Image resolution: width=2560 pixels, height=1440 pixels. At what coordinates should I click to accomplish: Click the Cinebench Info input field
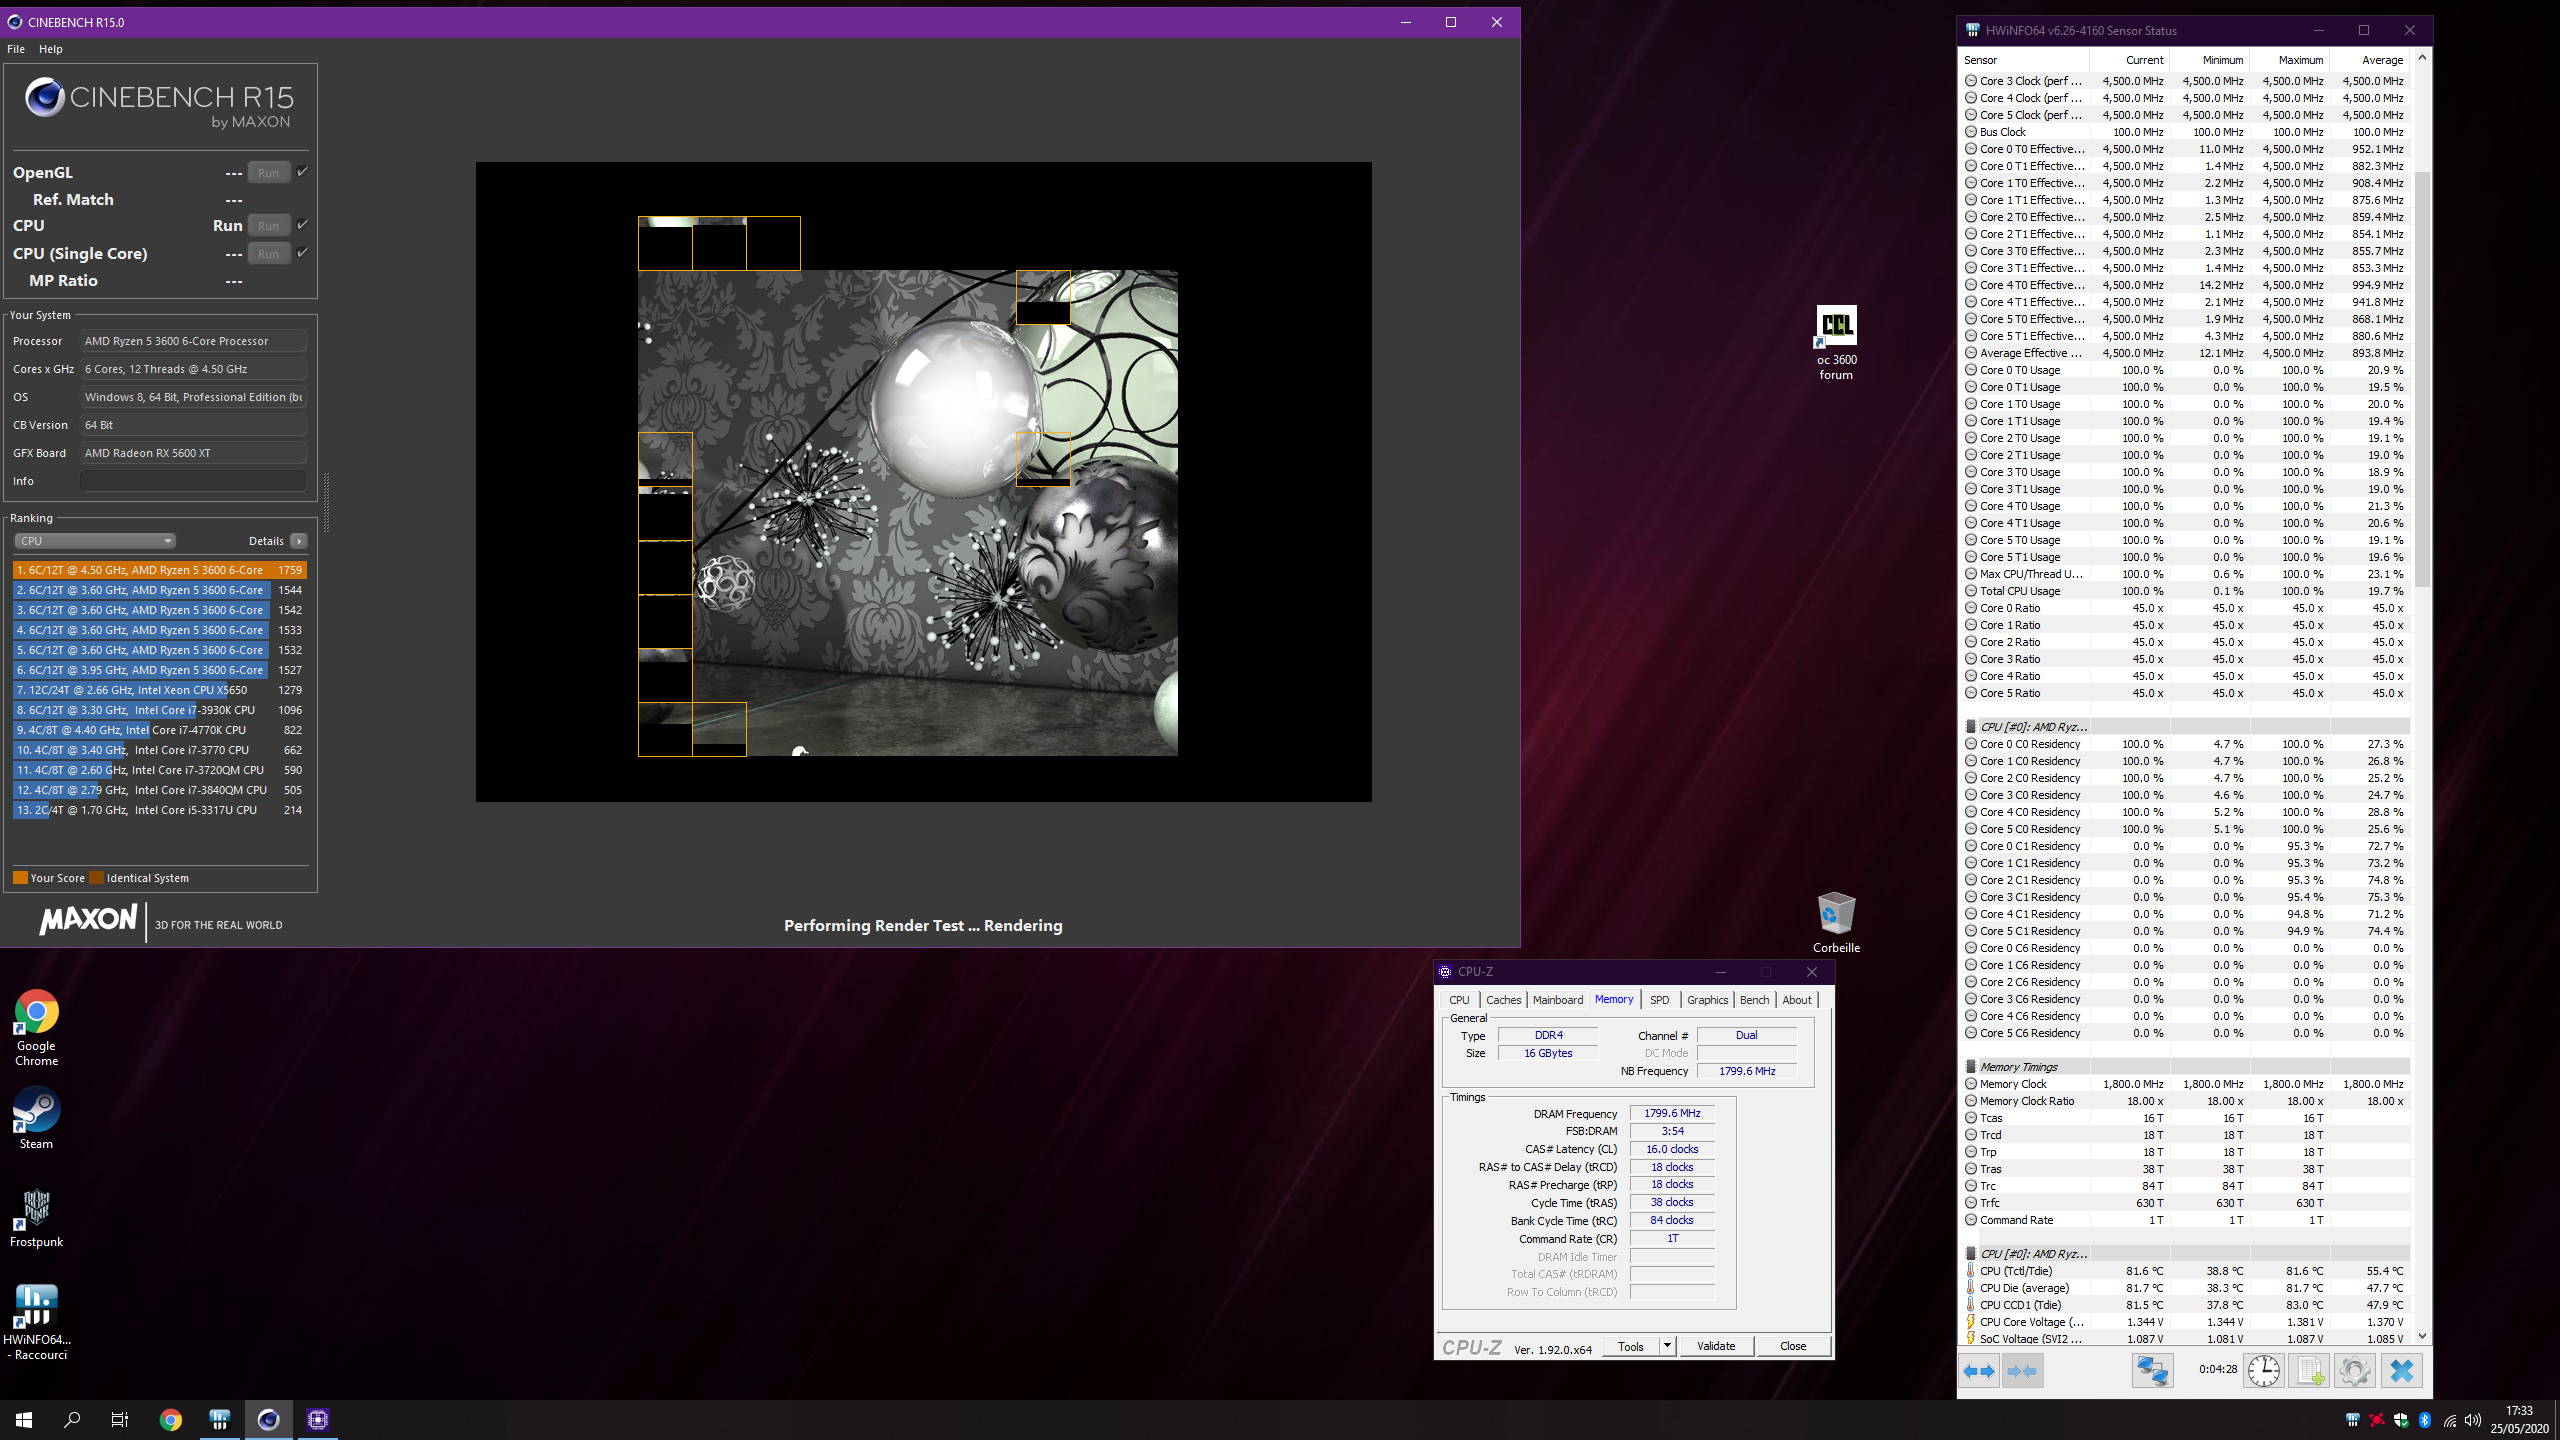coord(193,481)
